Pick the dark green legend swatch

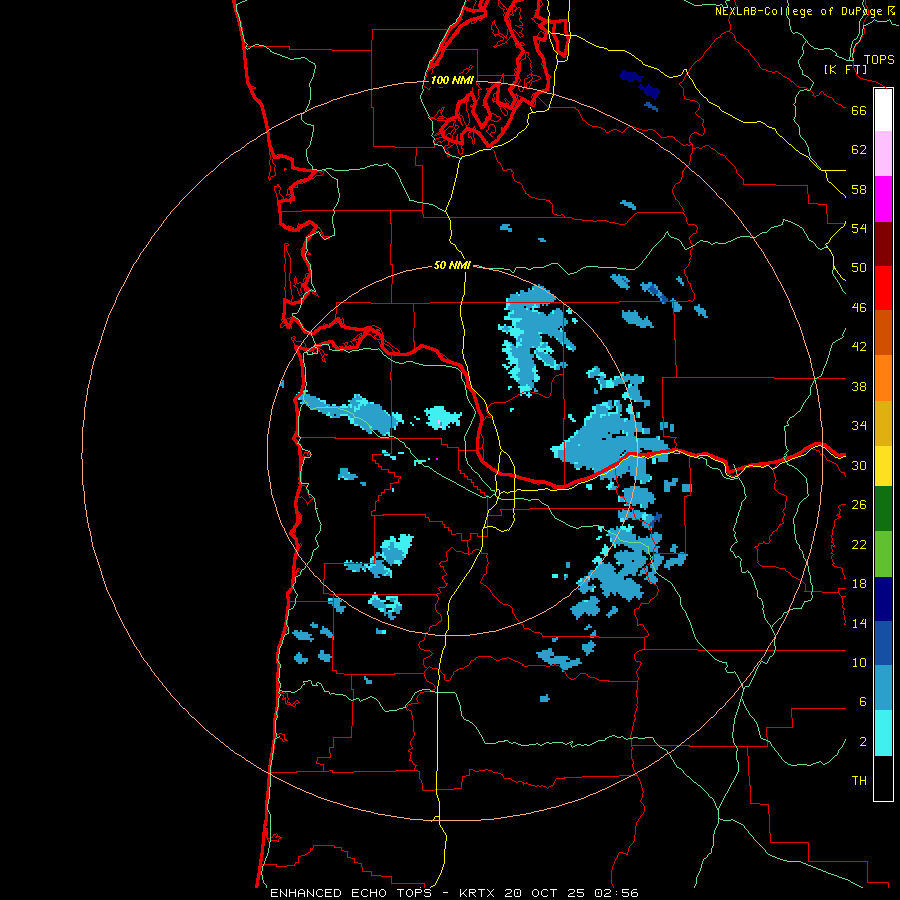tap(883, 509)
